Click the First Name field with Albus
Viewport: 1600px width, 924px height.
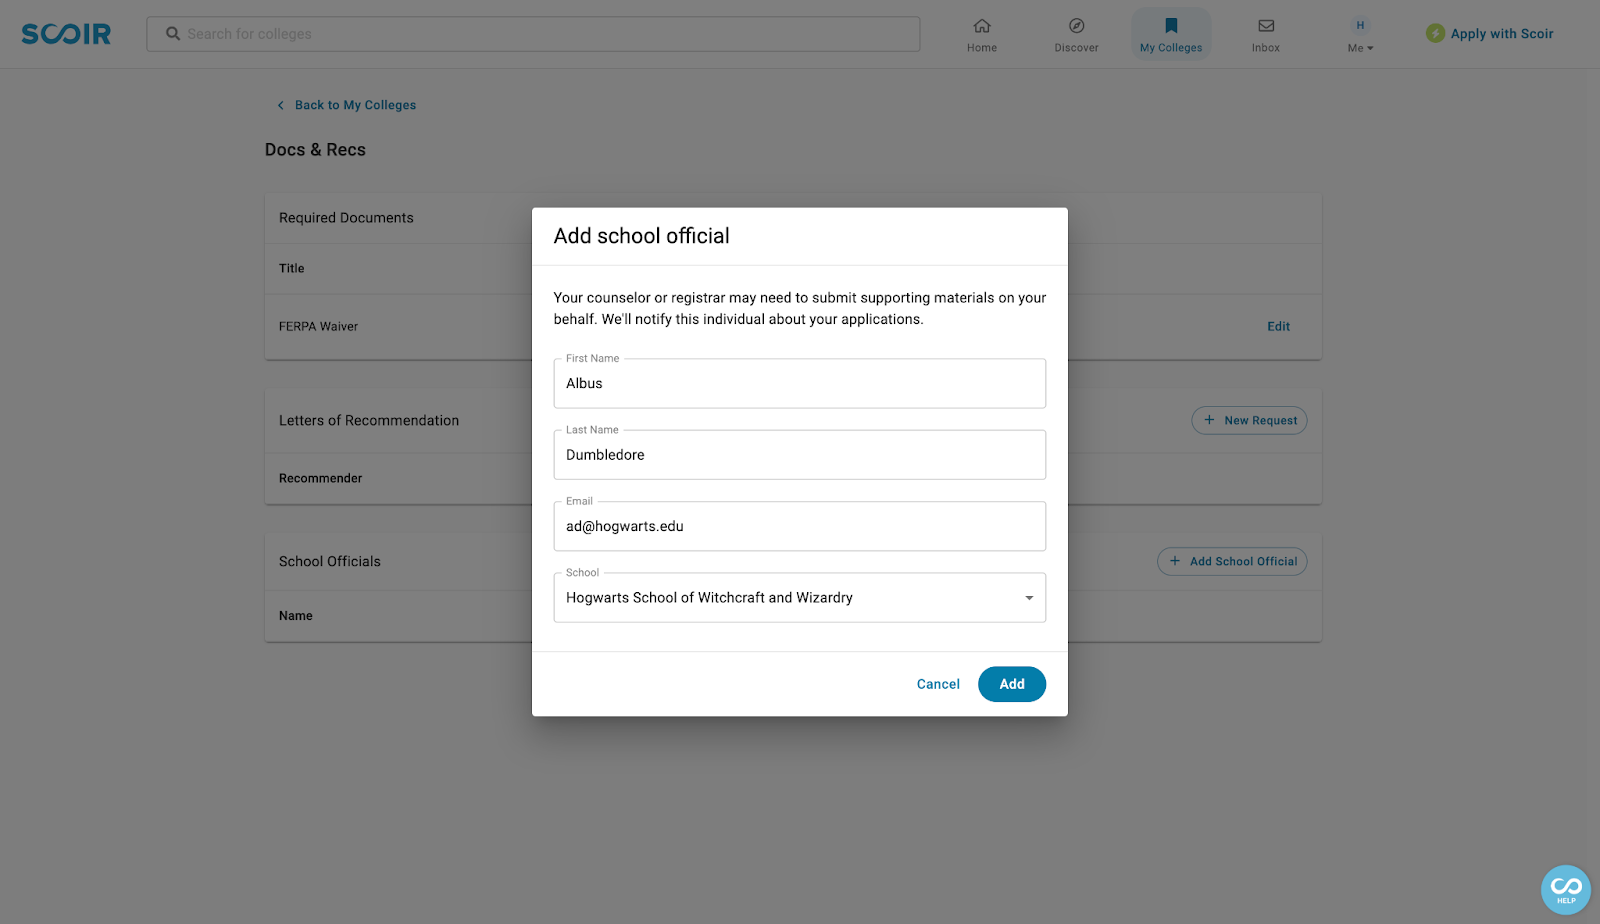[800, 383]
